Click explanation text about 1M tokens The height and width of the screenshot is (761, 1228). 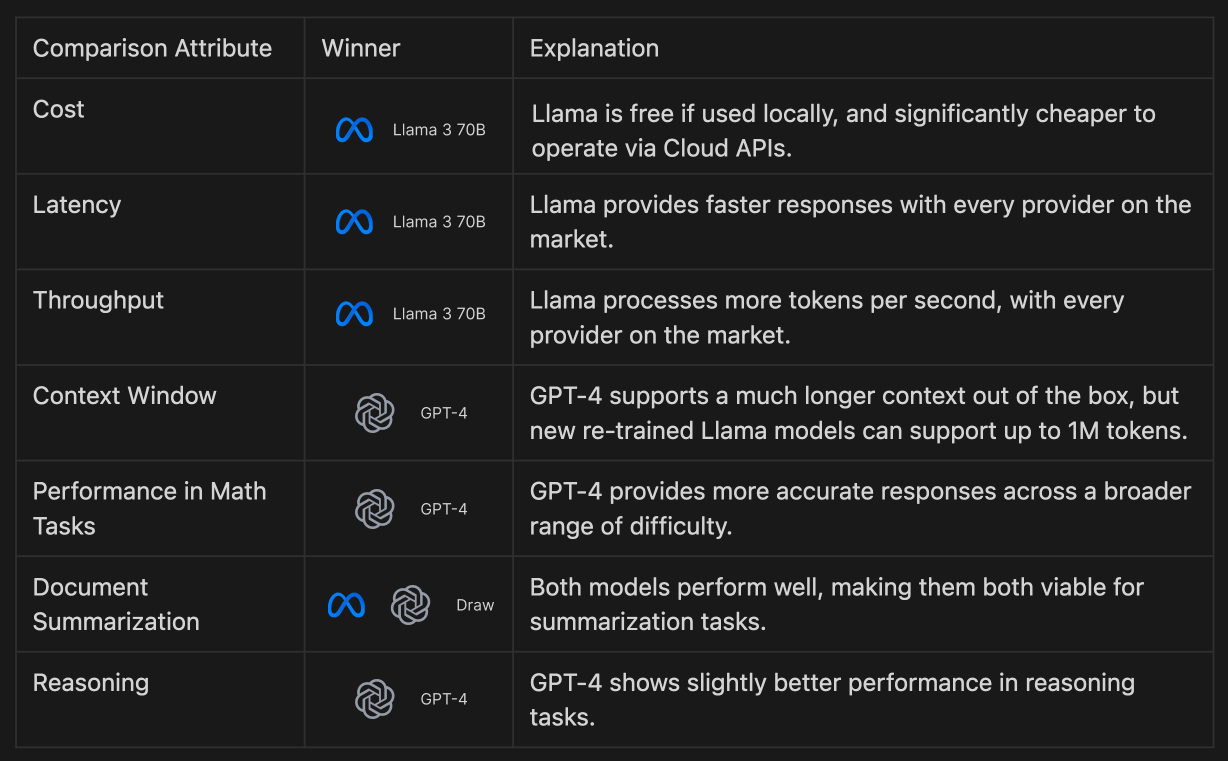(857, 431)
